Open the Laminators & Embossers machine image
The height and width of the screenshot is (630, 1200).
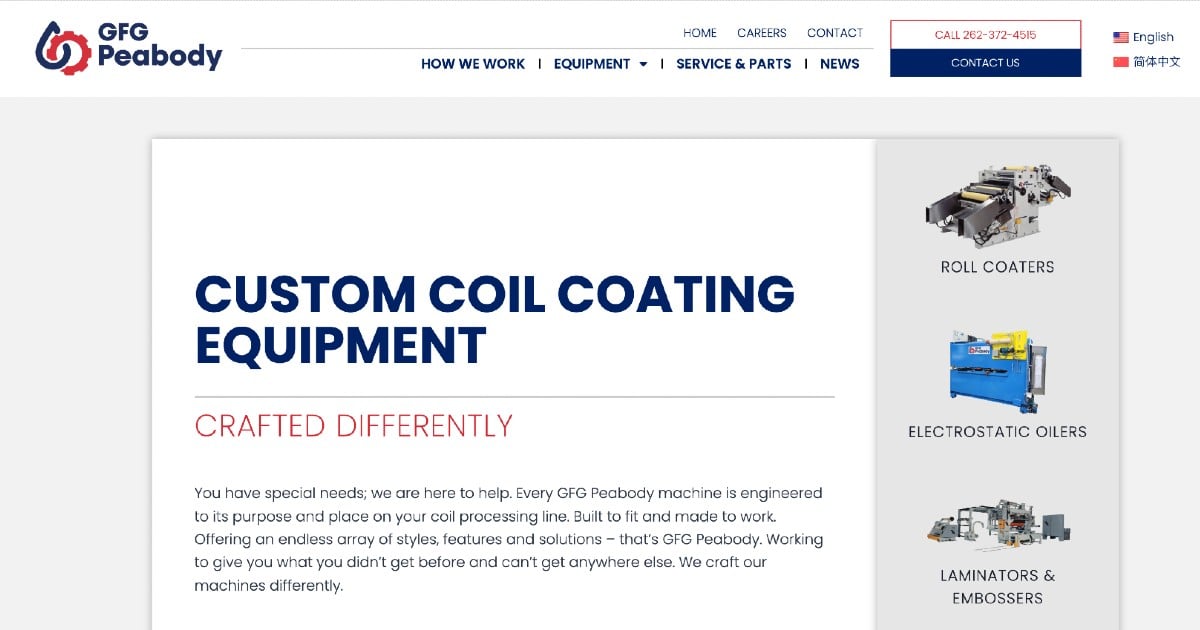(x=997, y=524)
